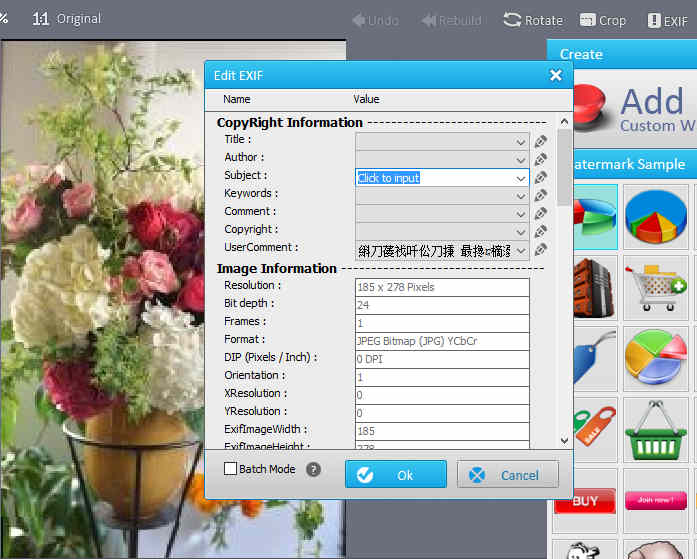Select the Crop tool in toolbar

(603, 20)
